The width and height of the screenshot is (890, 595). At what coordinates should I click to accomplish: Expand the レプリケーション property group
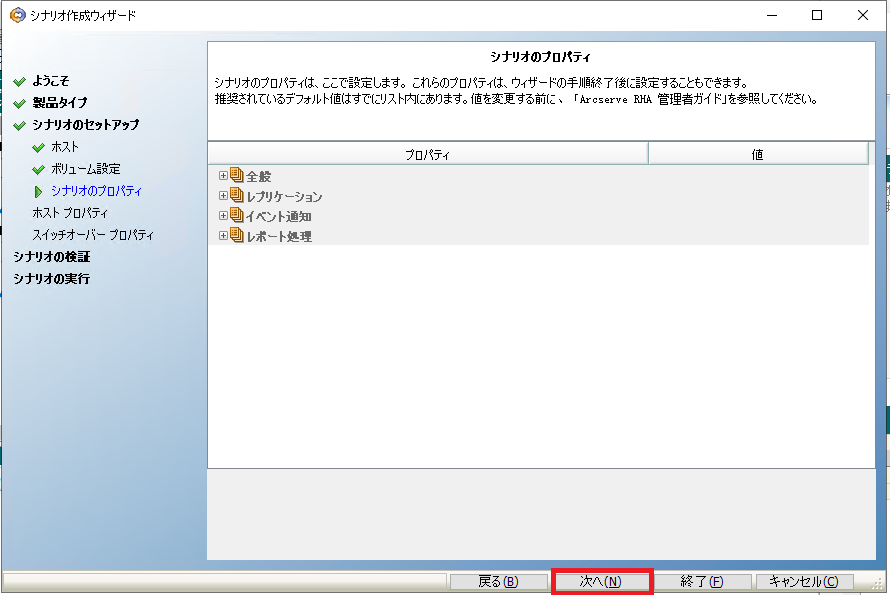pos(223,195)
